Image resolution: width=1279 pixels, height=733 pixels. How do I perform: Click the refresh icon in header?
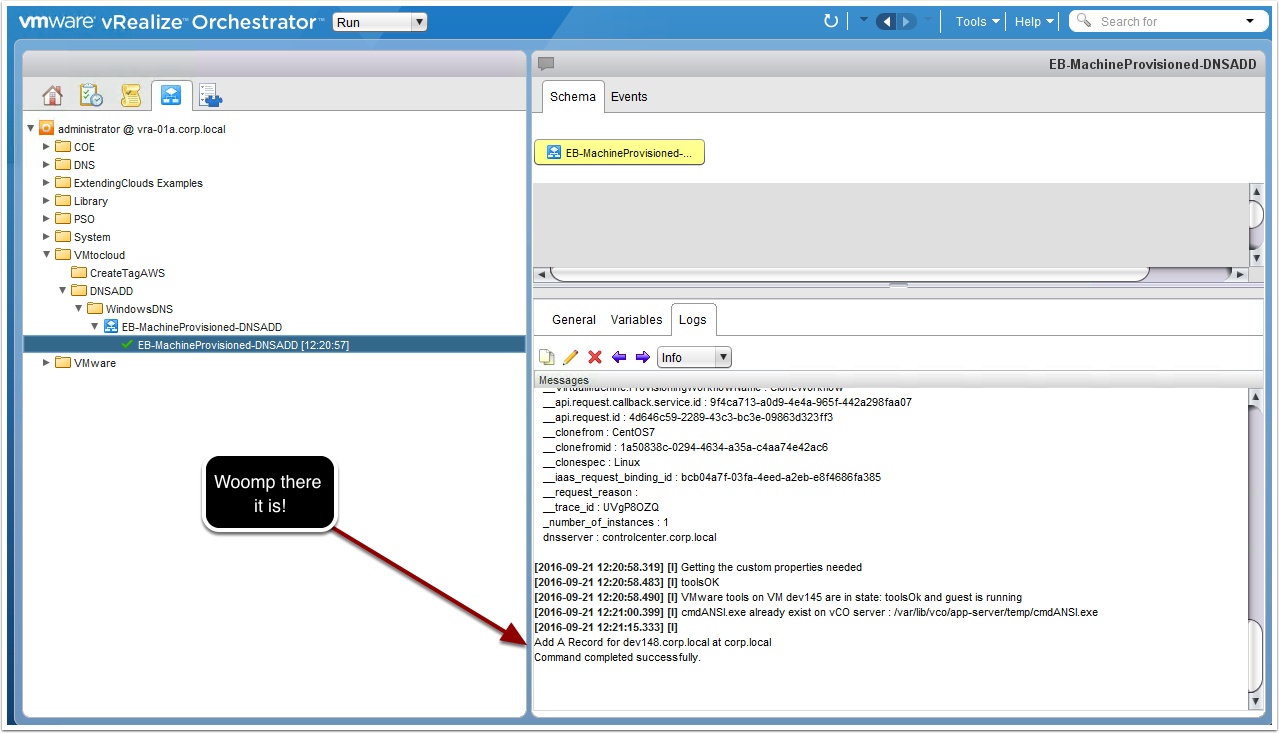pyautogui.click(x=831, y=21)
